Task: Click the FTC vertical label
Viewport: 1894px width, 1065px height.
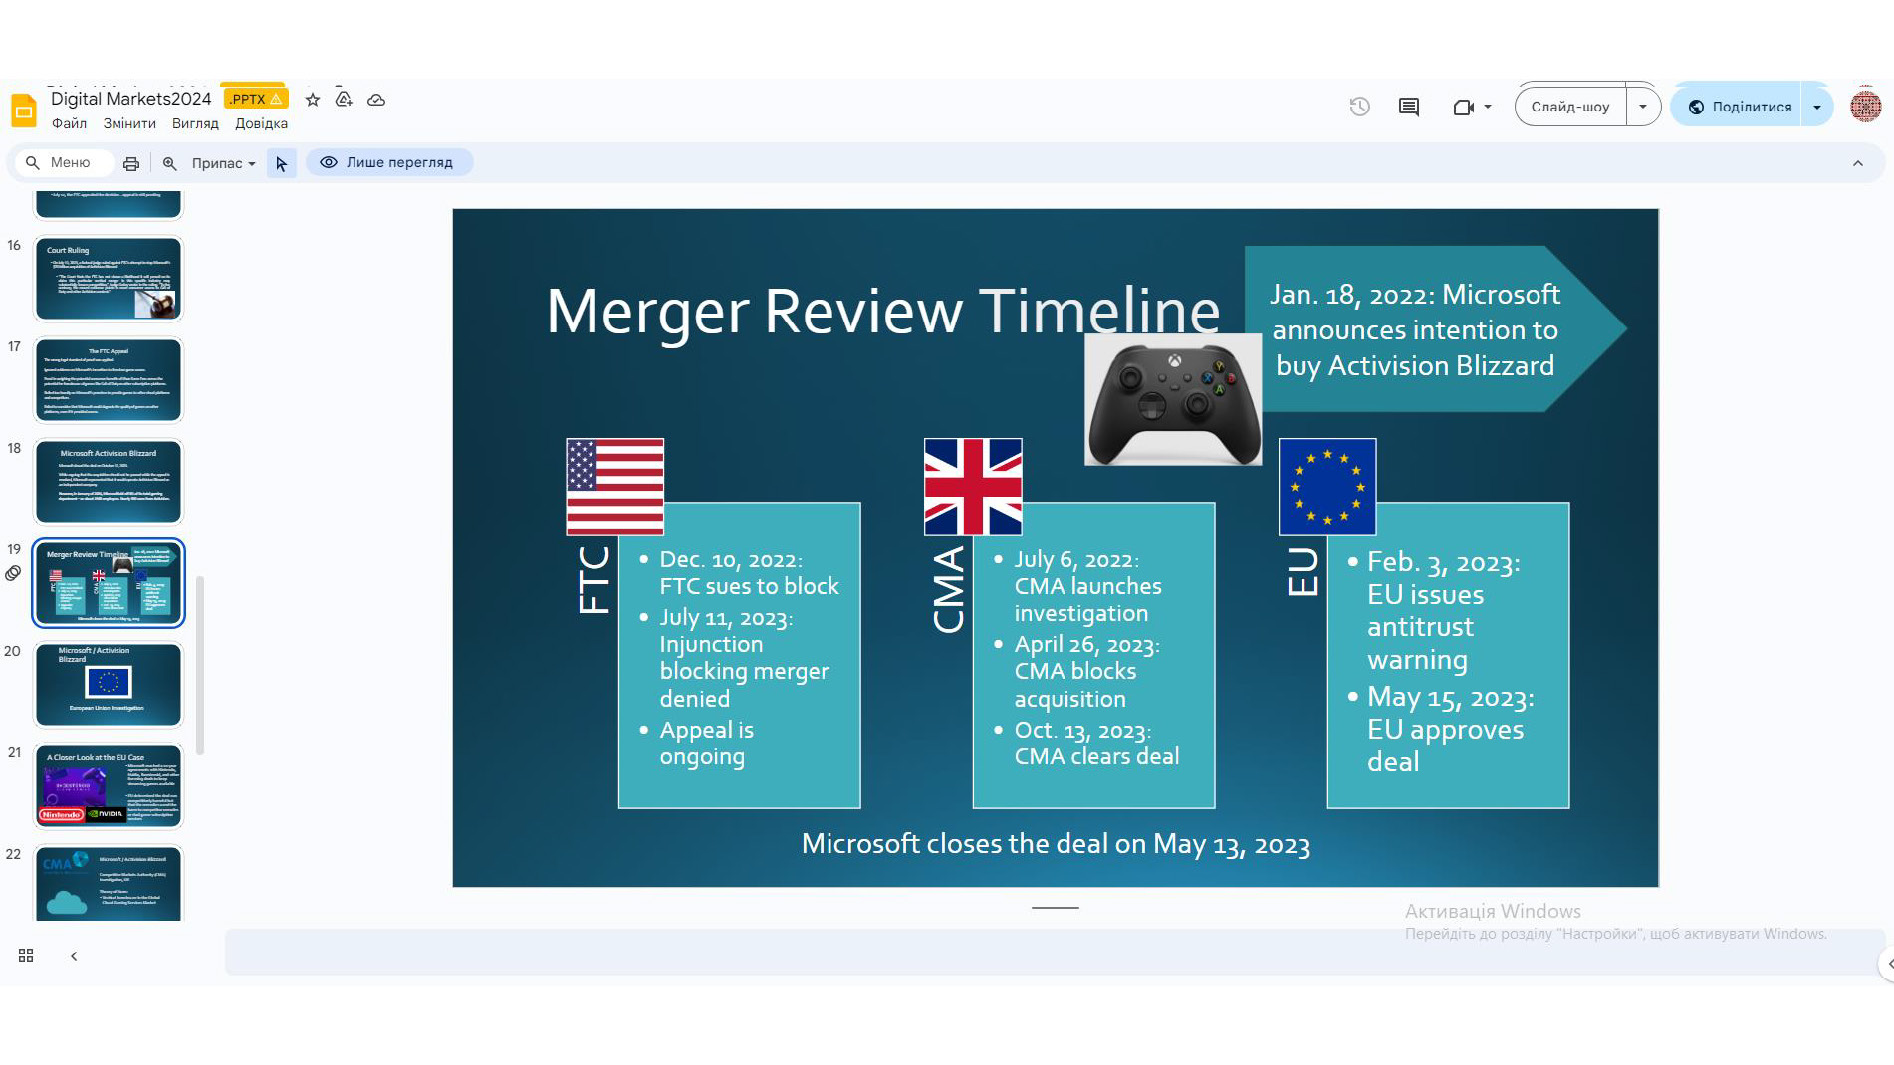Action: [x=593, y=580]
